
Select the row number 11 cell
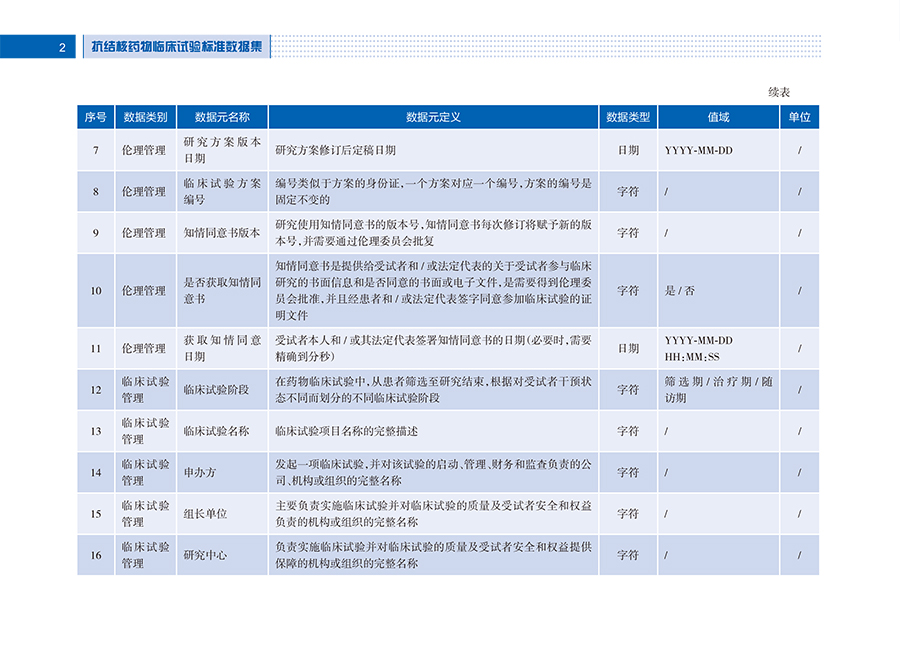tap(96, 348)
